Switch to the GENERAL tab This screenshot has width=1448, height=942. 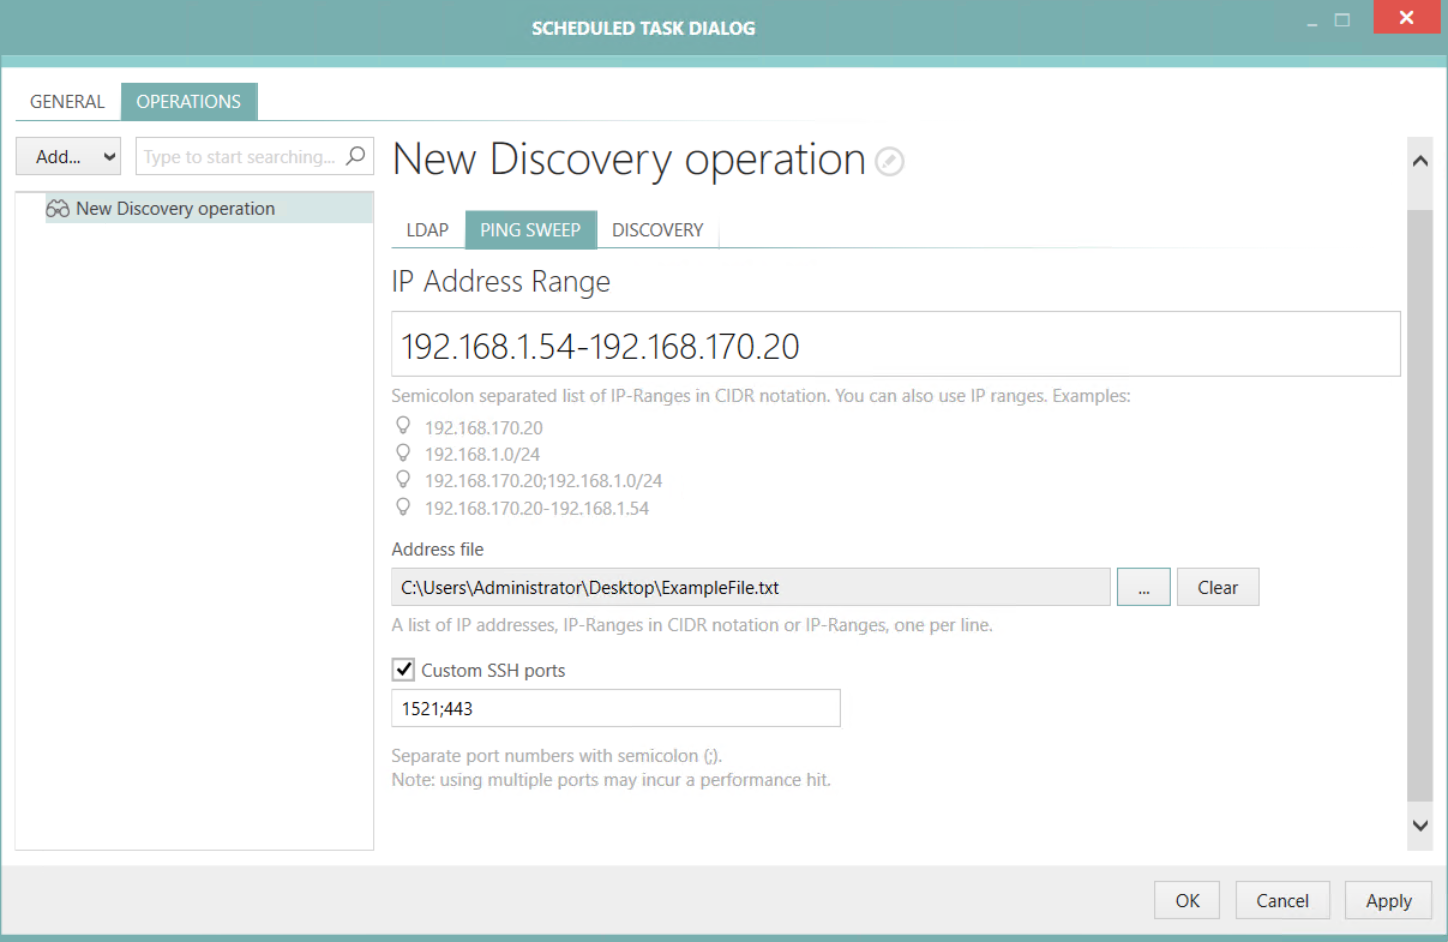pos(66,101)
